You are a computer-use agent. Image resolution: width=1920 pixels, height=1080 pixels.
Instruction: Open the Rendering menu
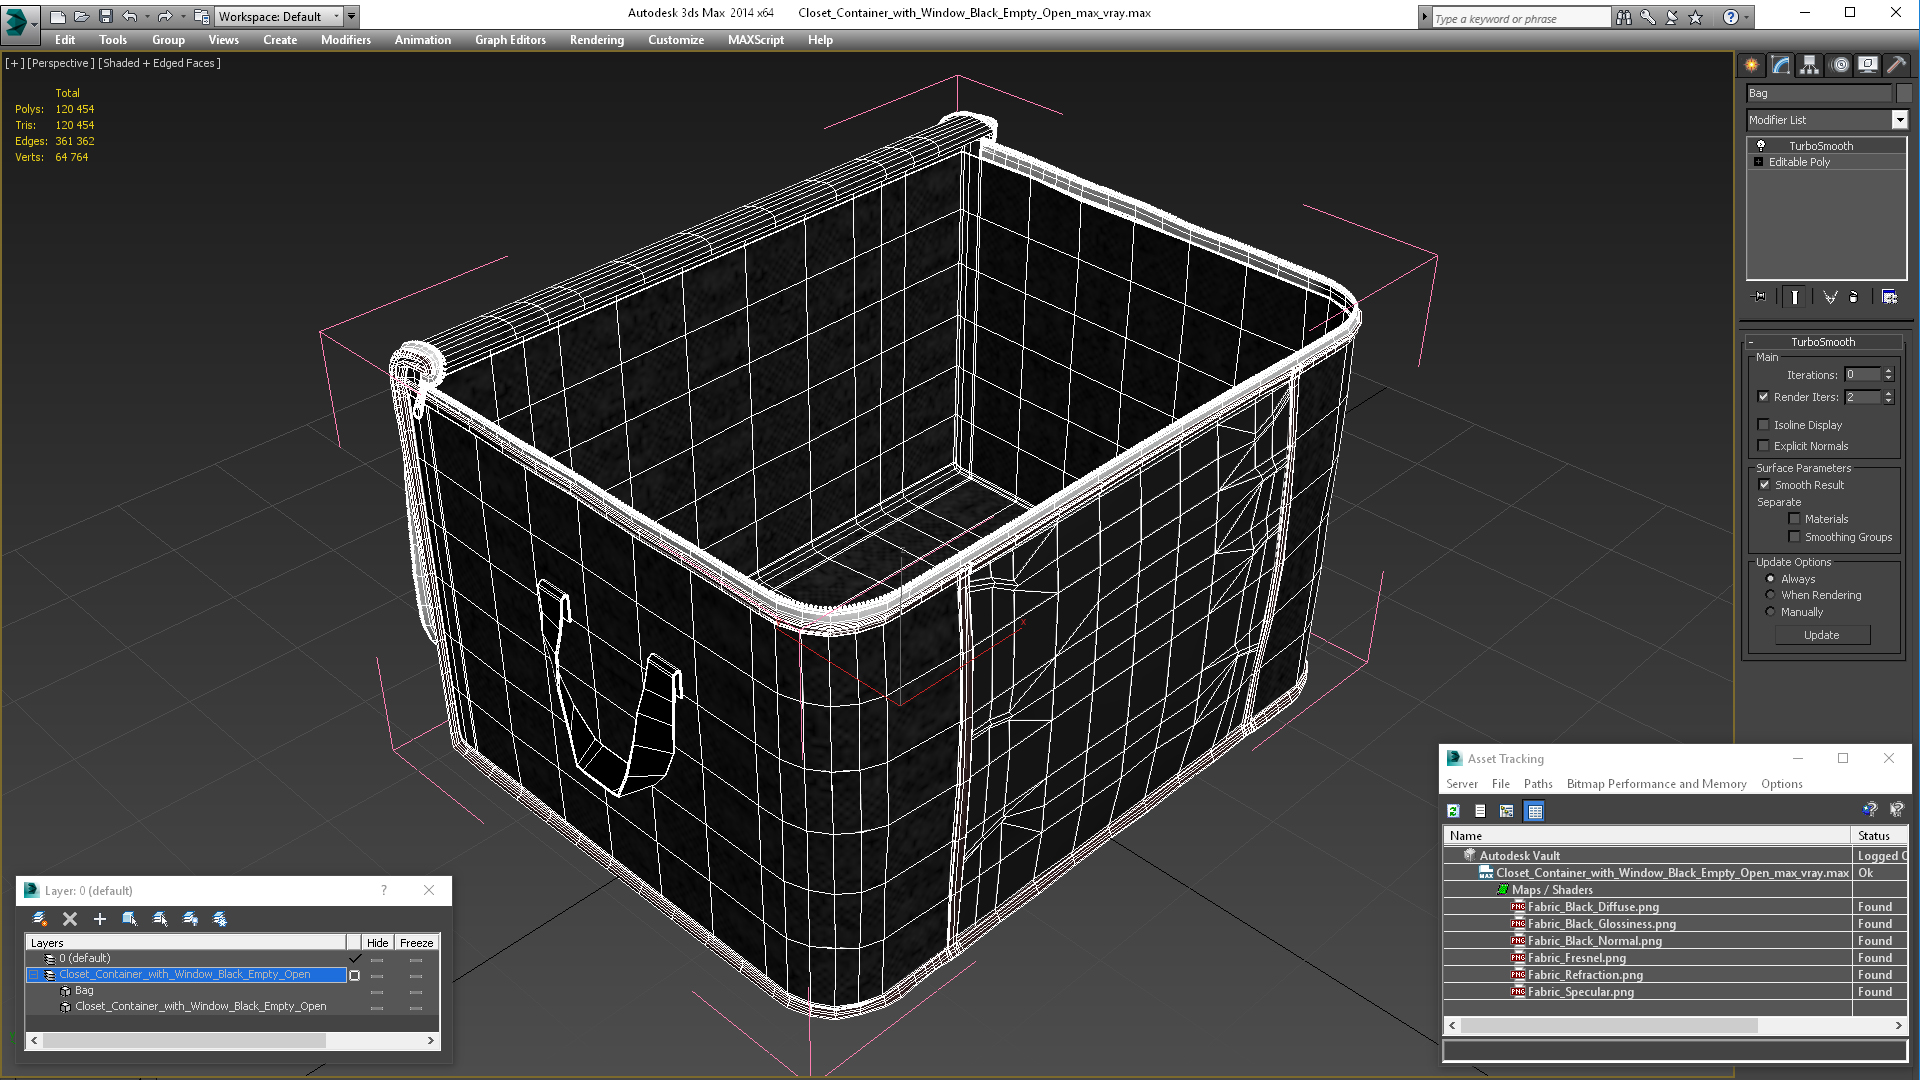click(597, 40)
